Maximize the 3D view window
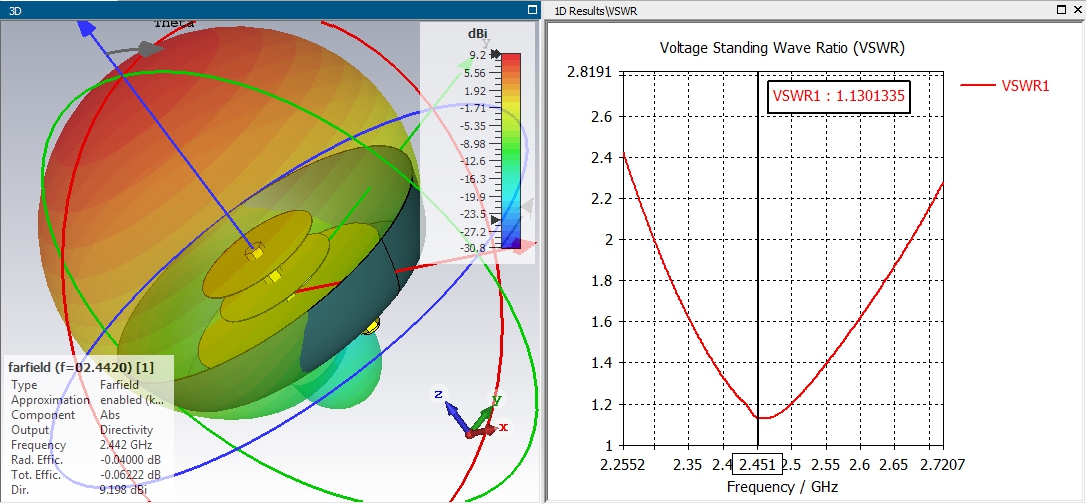This screenshot has width=1086, height=504. 532,10
